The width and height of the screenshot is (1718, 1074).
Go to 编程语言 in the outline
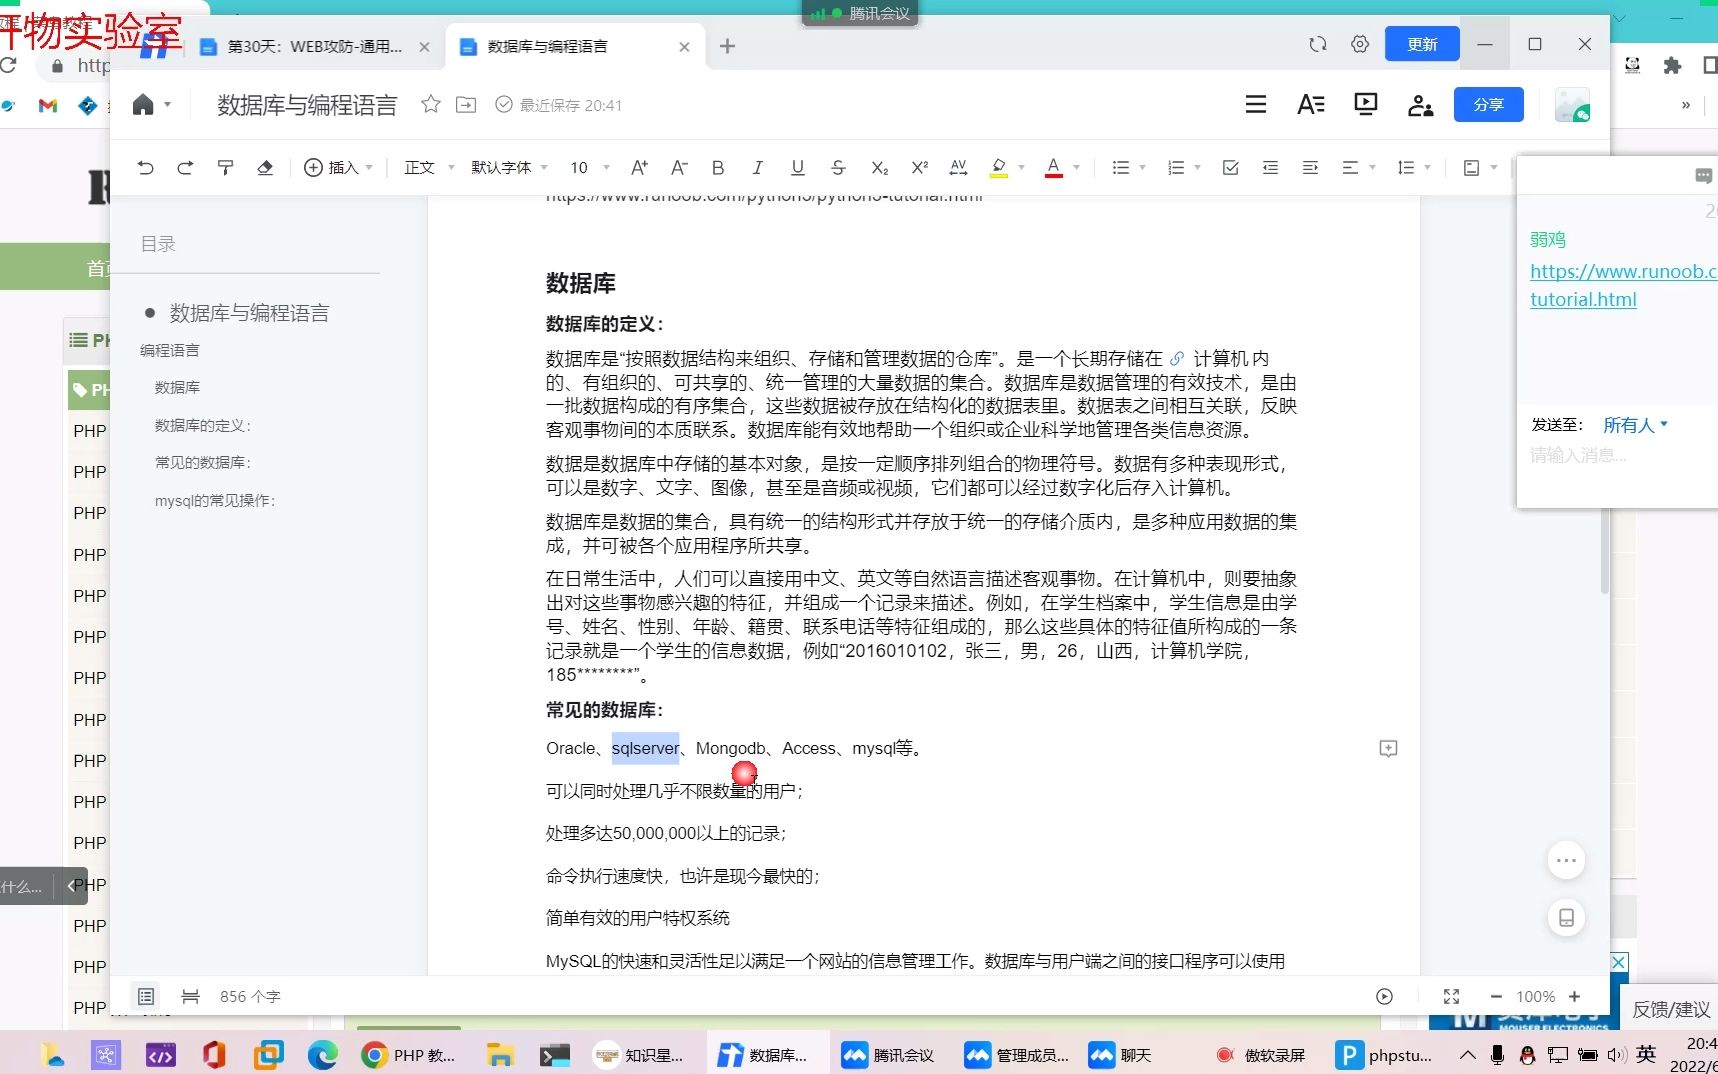point(170,350)
